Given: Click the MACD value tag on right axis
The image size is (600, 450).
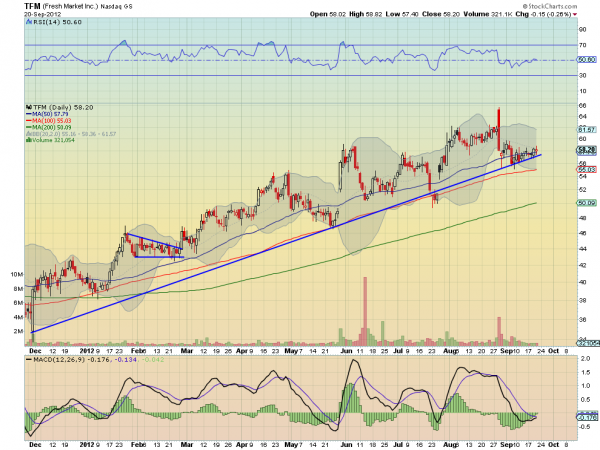Looking at the screenshot, I should point(587,417).
